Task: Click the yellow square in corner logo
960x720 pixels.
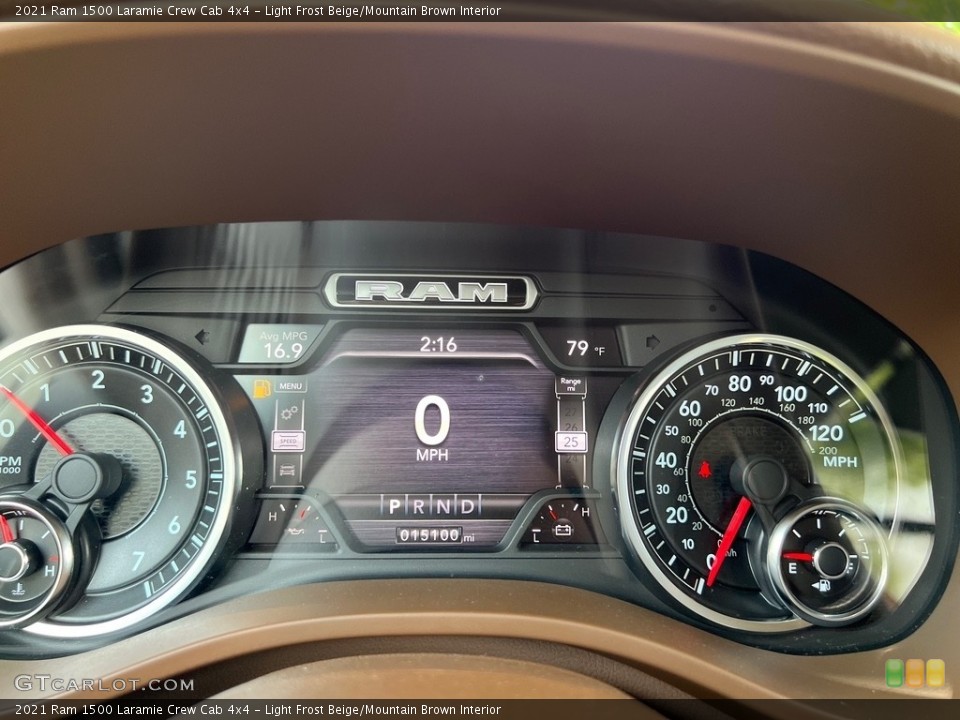Action: [936, 673]
